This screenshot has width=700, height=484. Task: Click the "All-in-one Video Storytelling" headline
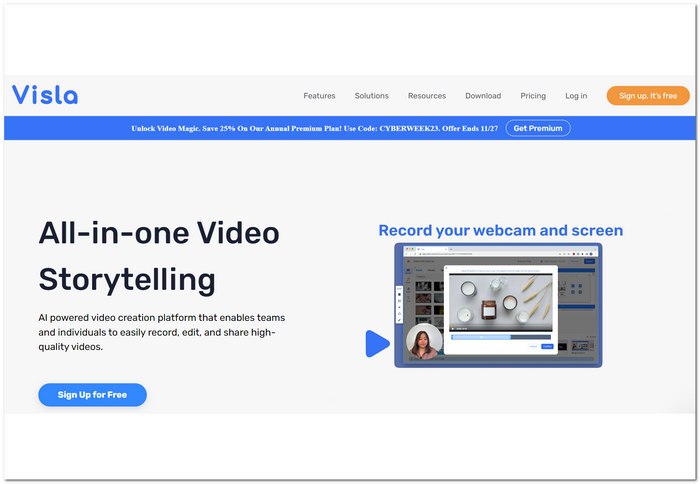tap(158, 255)
